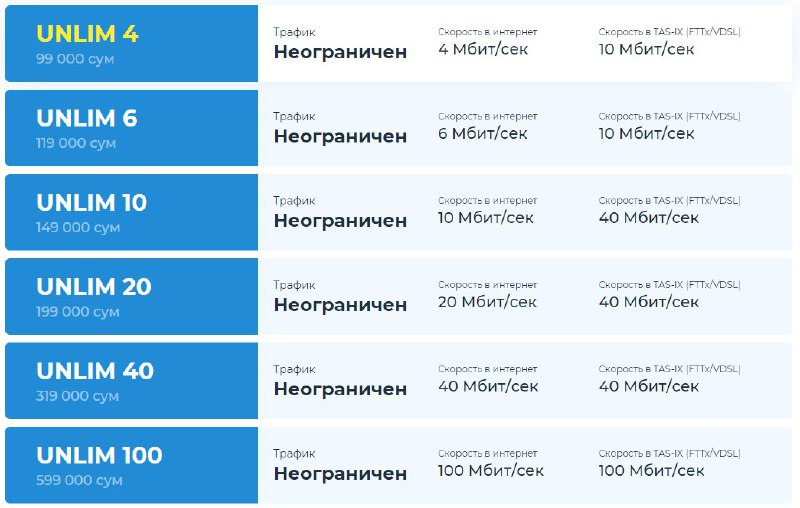Click Скорость в интернет label in UNLIM 40 row
Image resolution: width=800 pixels, height=508 pixels.
[488, 369]
